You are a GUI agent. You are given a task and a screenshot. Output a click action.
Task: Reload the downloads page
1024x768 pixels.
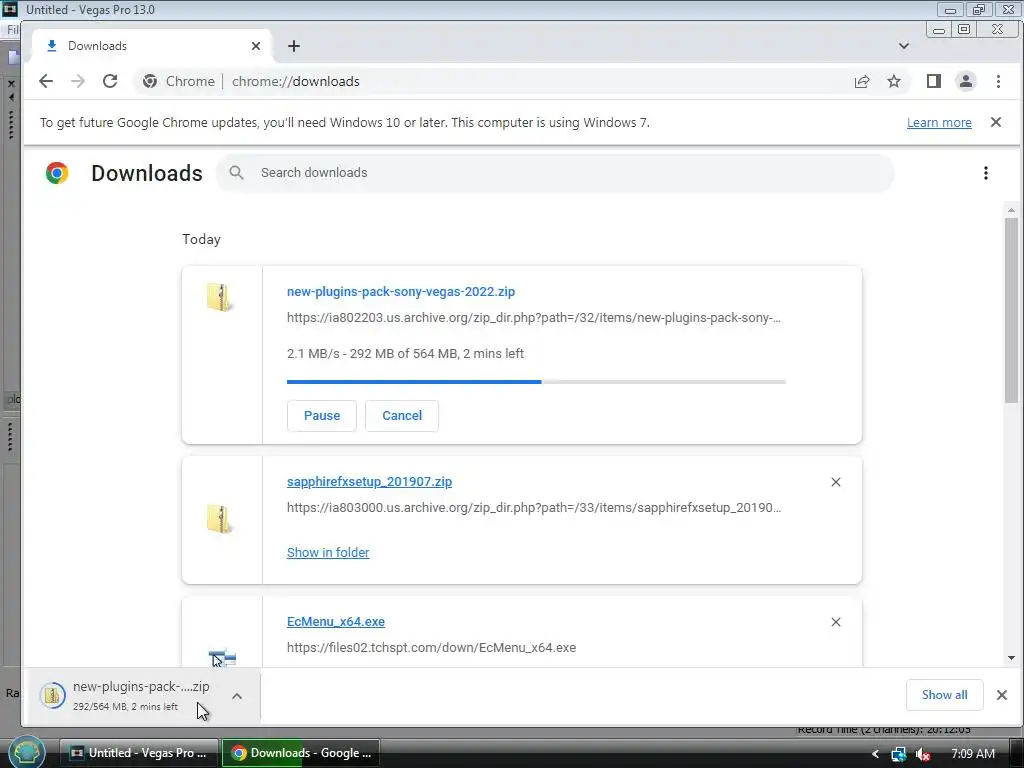pyautogui.click(x=110, y=81)
